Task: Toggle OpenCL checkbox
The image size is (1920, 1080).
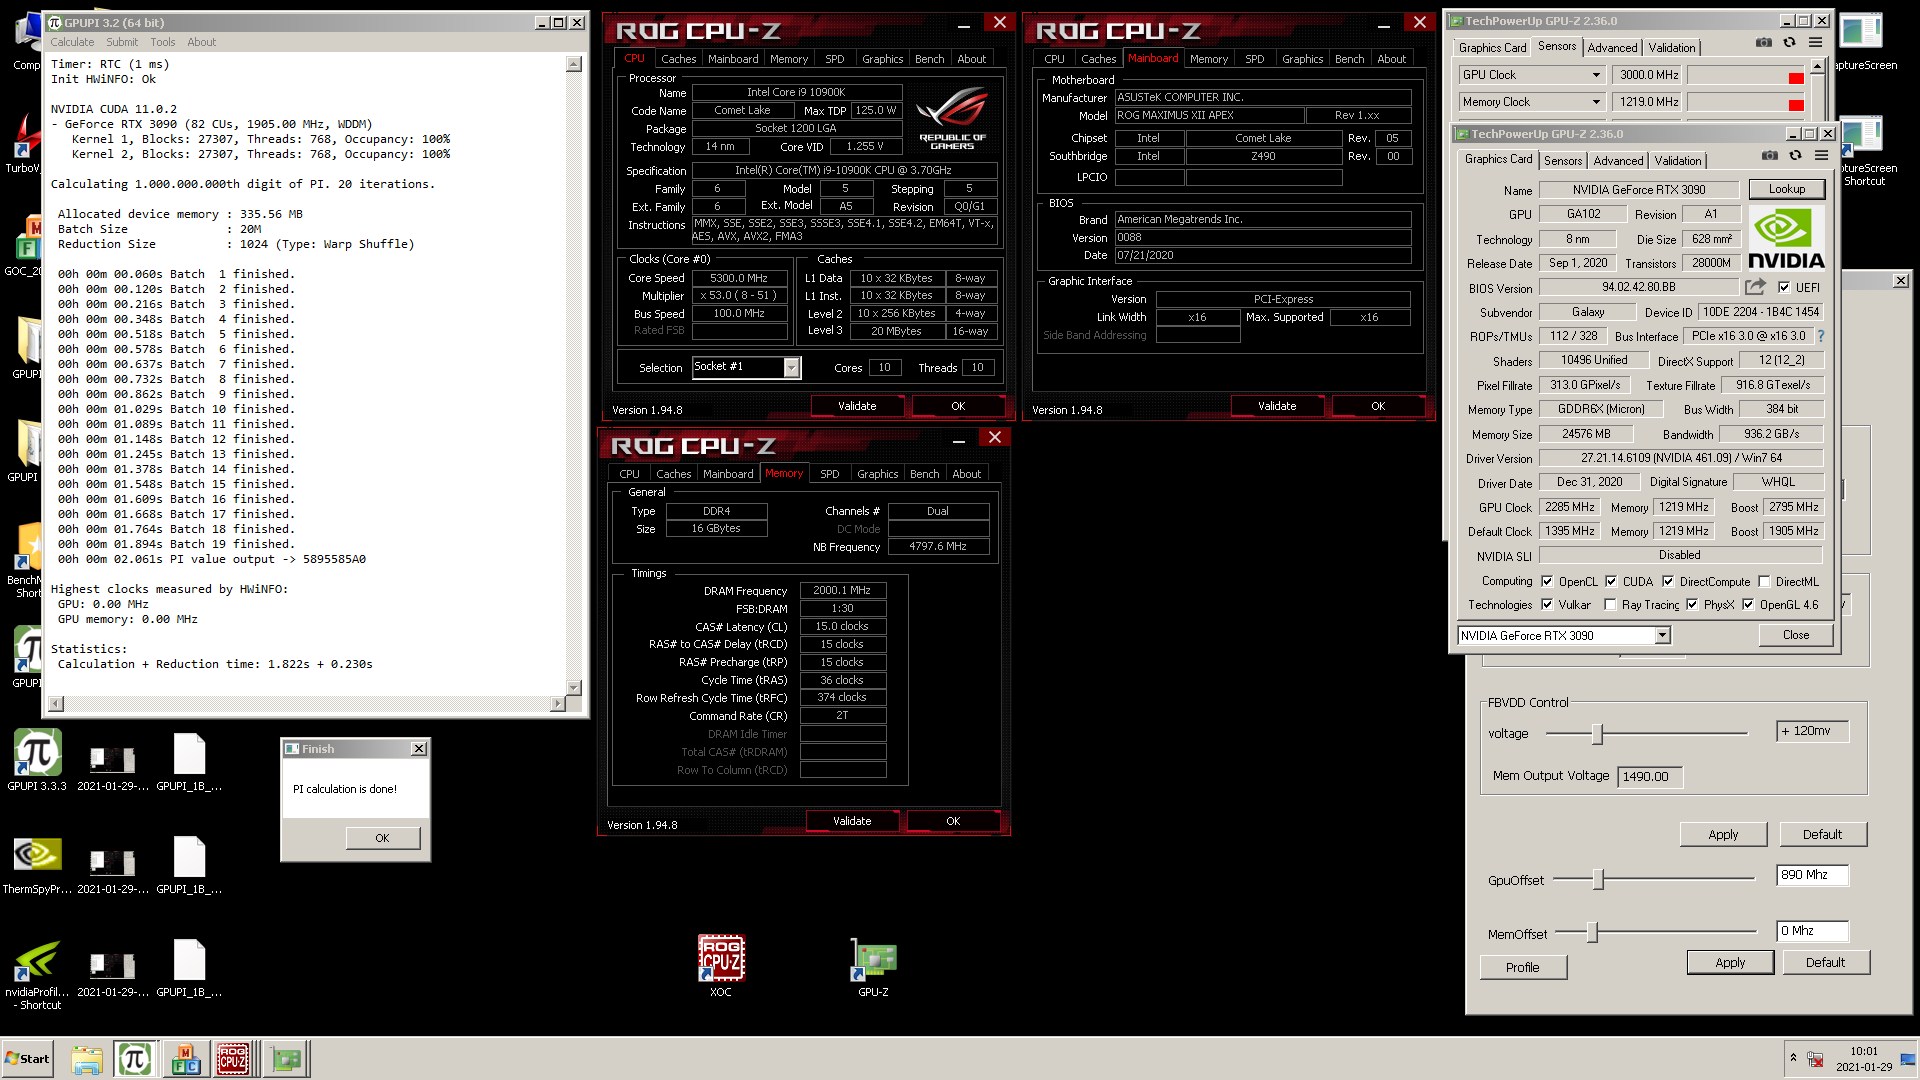Action: click(x=1547, y=581)
